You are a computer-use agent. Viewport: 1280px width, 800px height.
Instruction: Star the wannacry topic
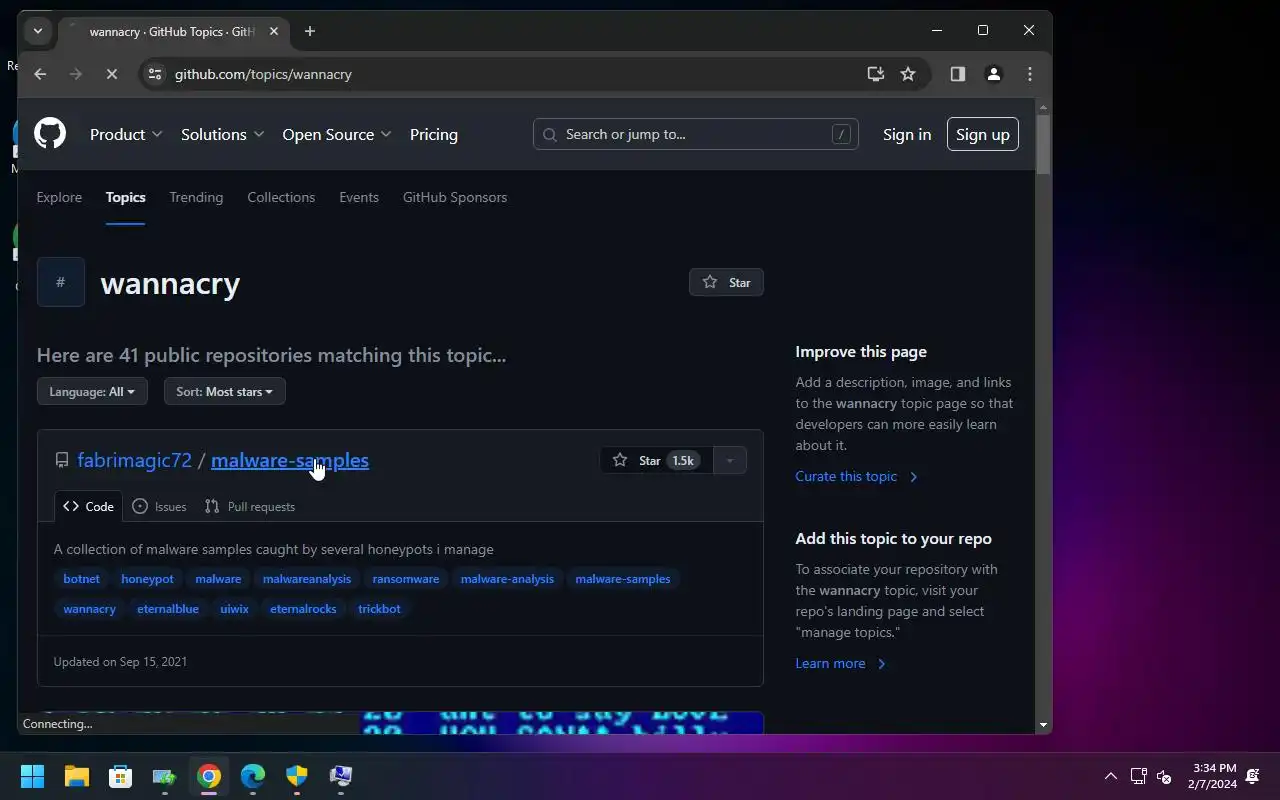(x=726, y=282)
